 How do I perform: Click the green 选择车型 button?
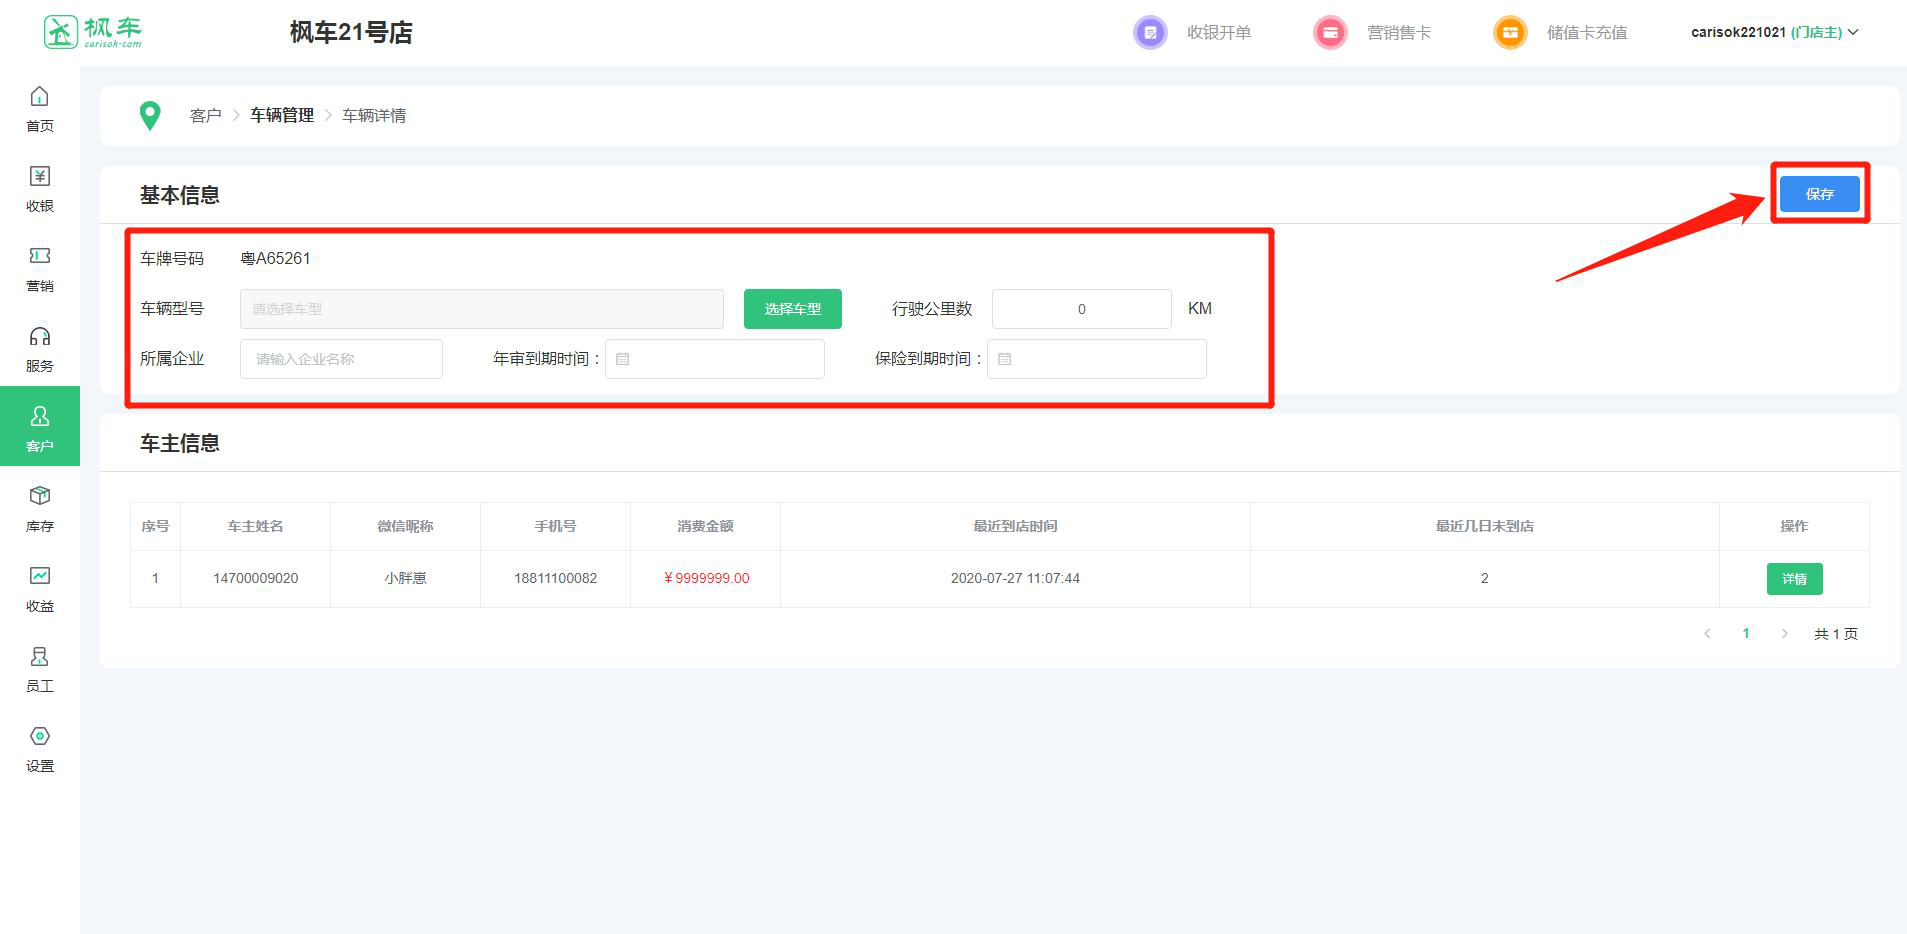pos(793,309)
